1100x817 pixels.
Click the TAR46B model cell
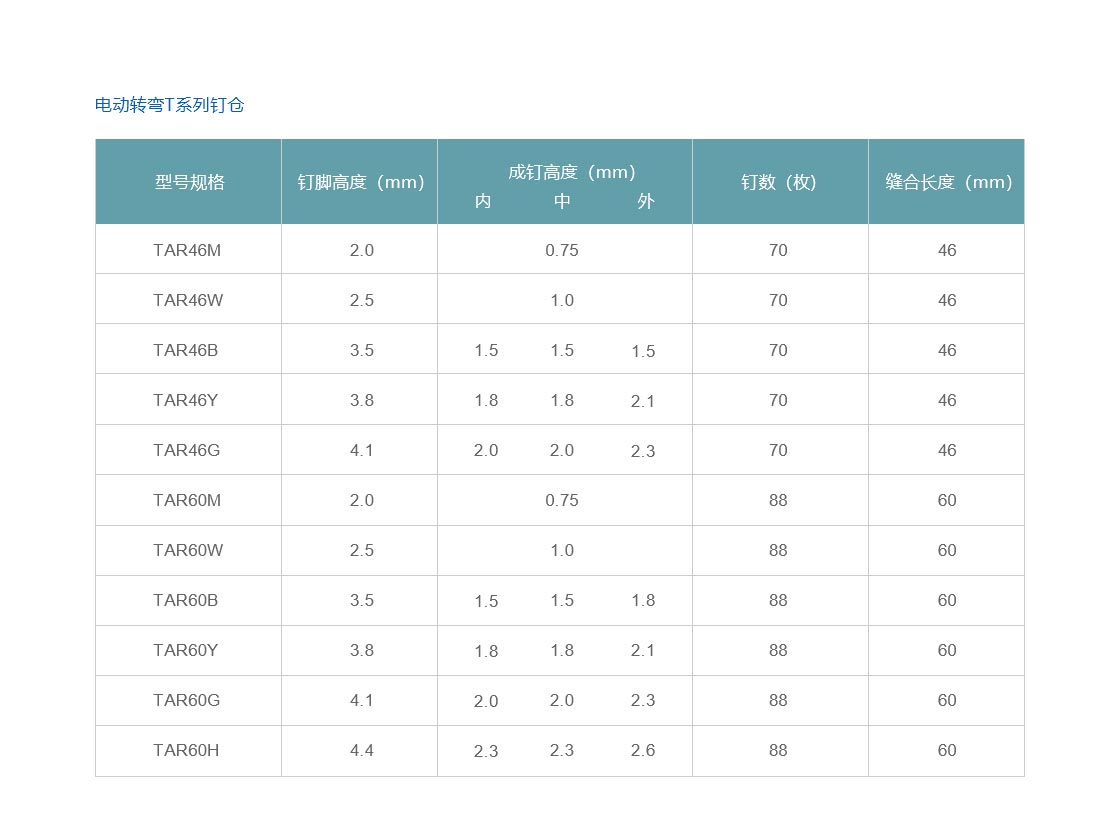(x=186, y=350)
